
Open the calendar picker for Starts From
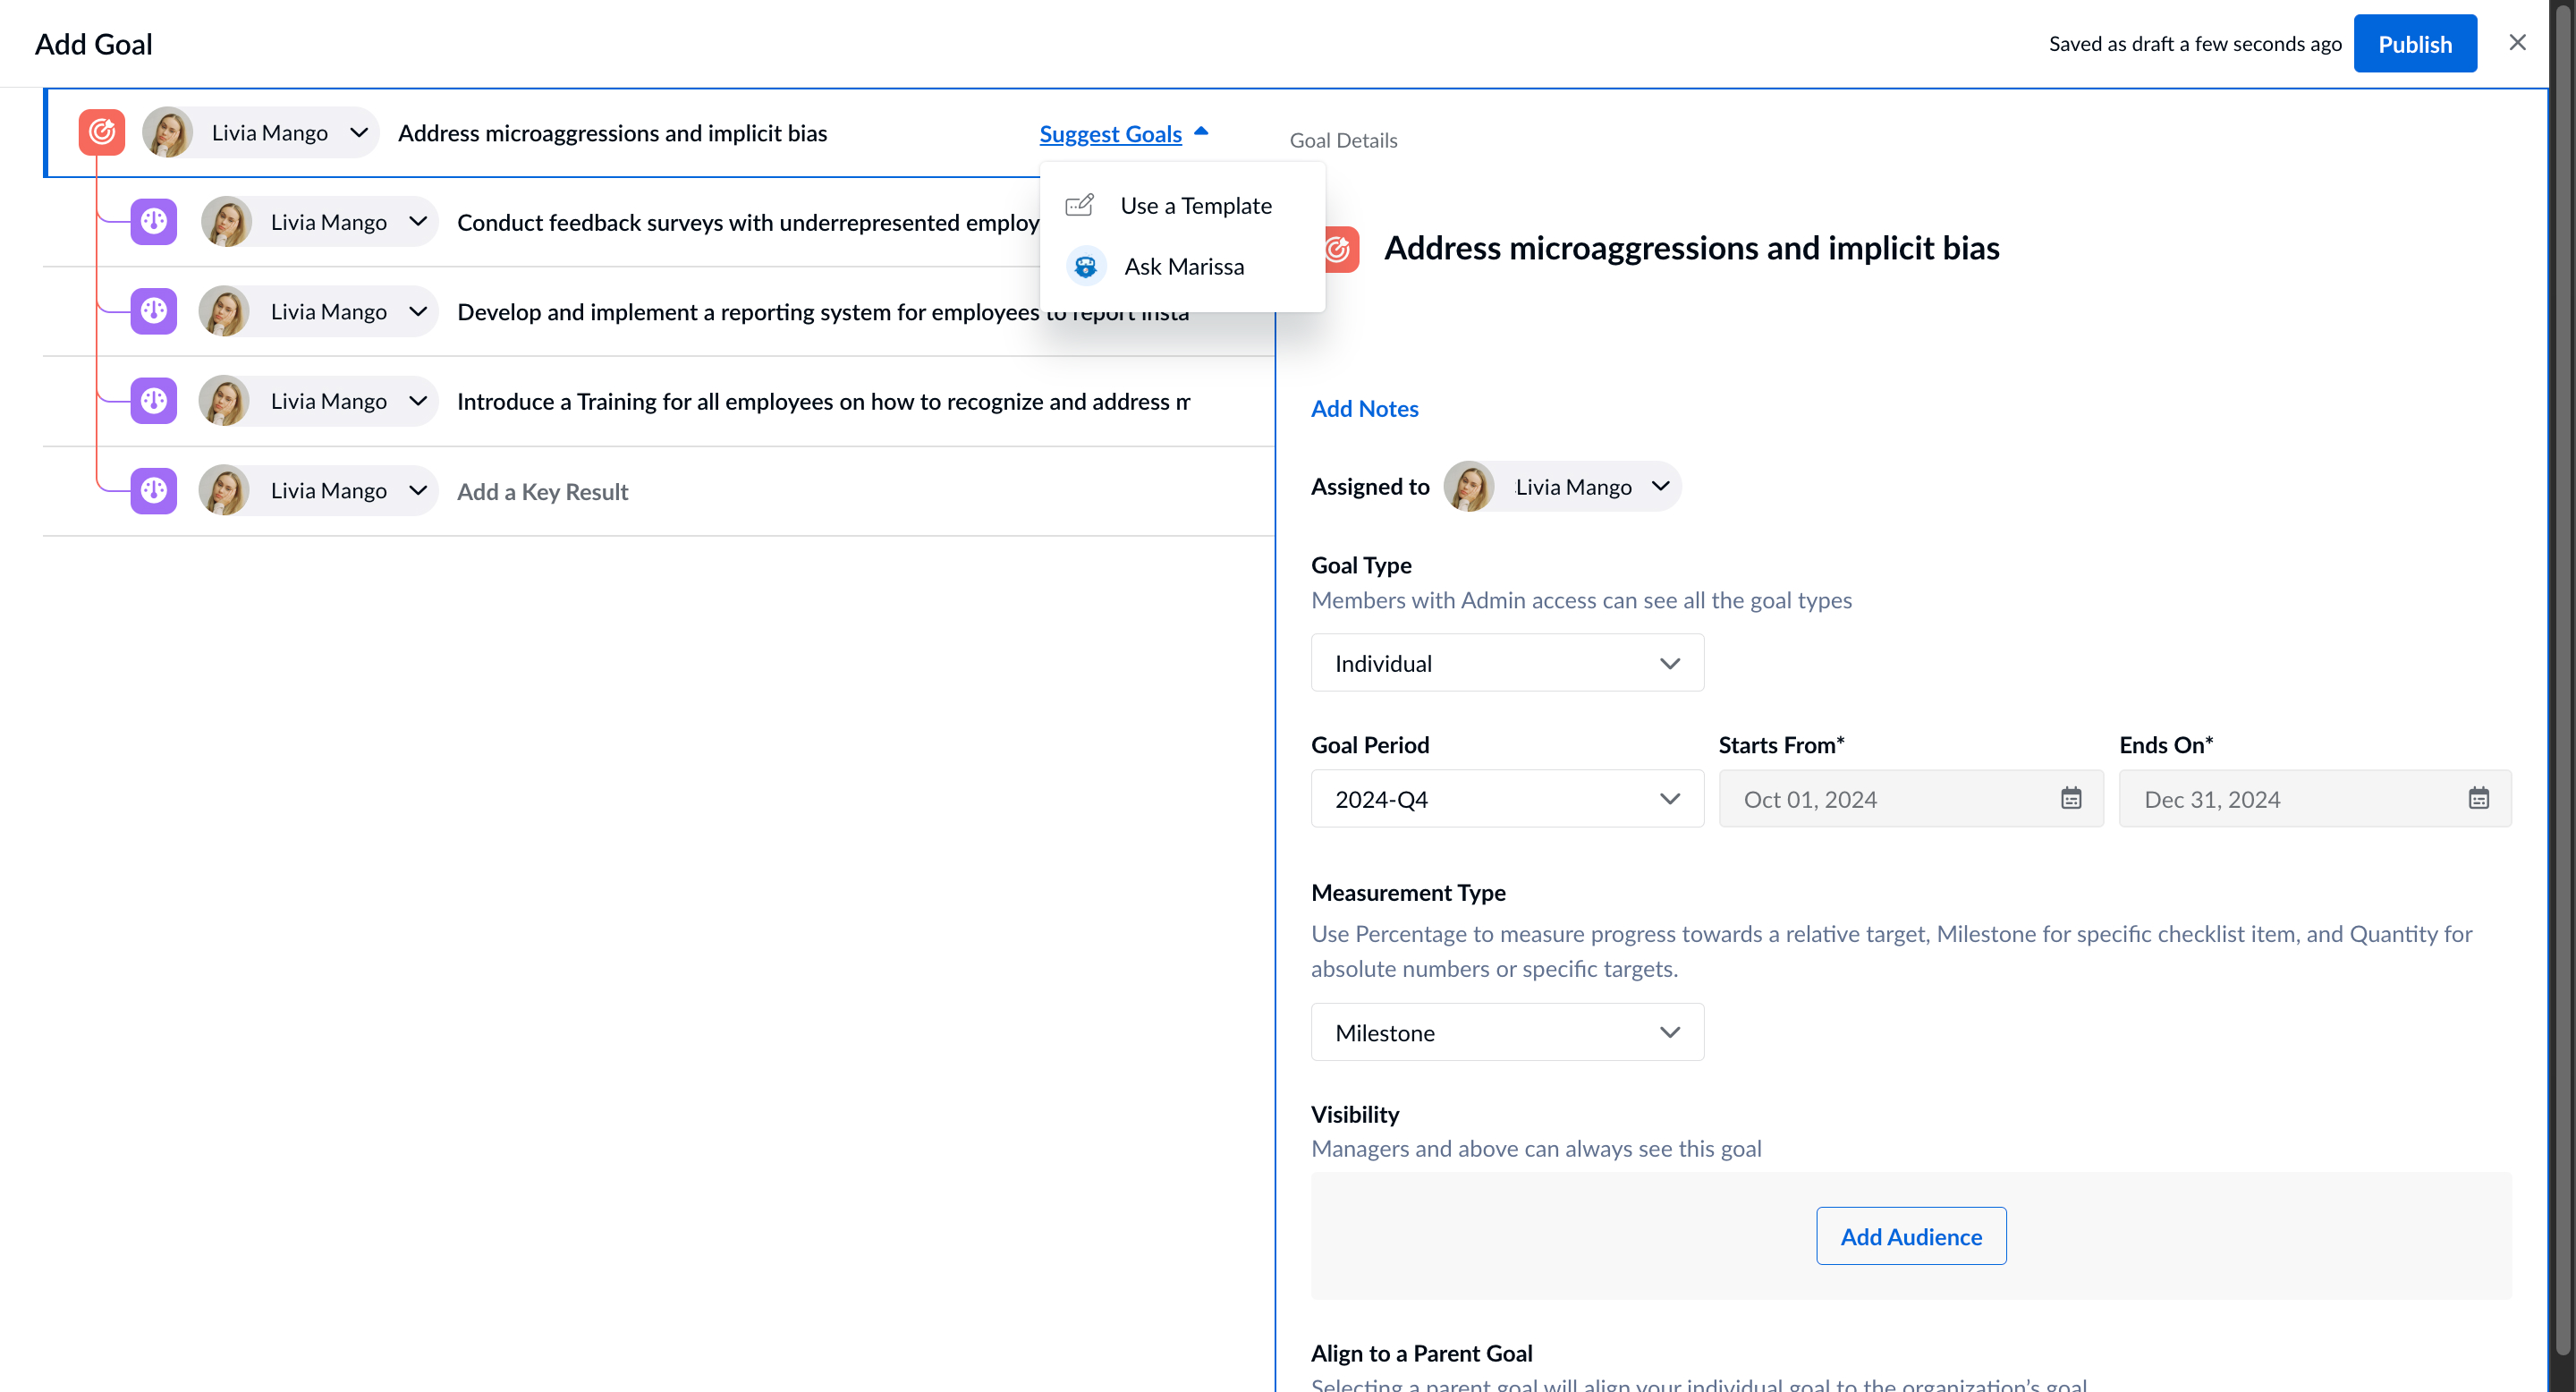click(2071, 798)
